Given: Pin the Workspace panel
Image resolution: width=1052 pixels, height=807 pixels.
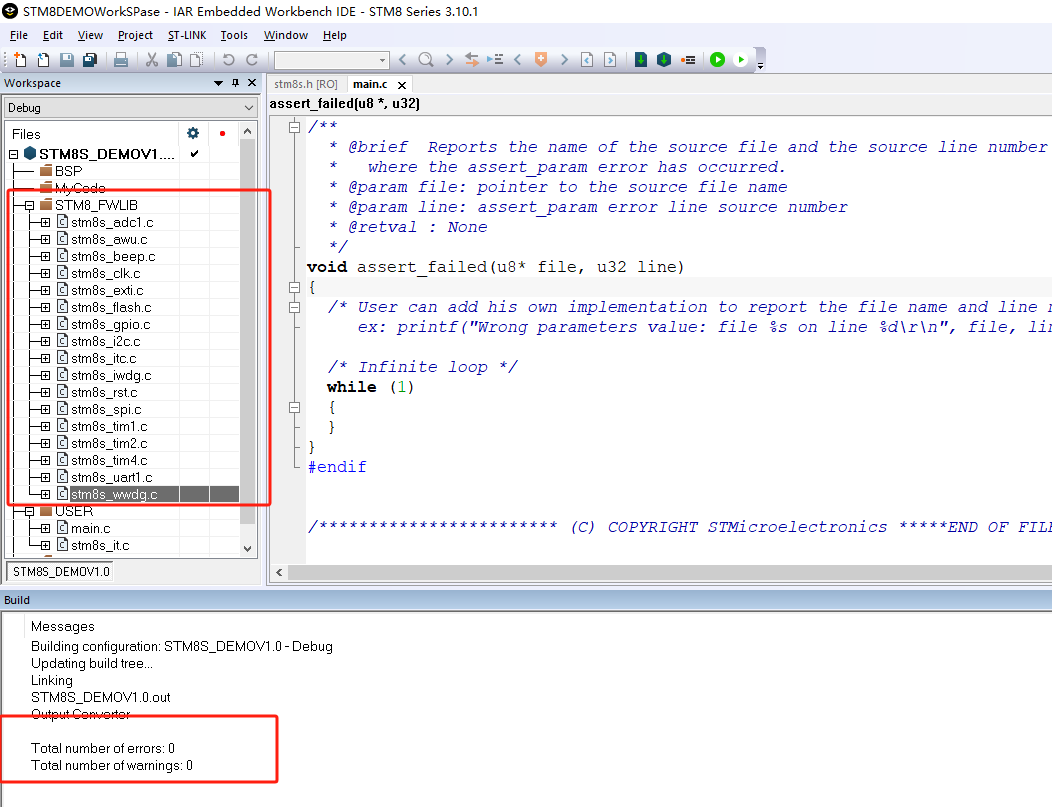Looking at the screenshot, I should [235, 83].
